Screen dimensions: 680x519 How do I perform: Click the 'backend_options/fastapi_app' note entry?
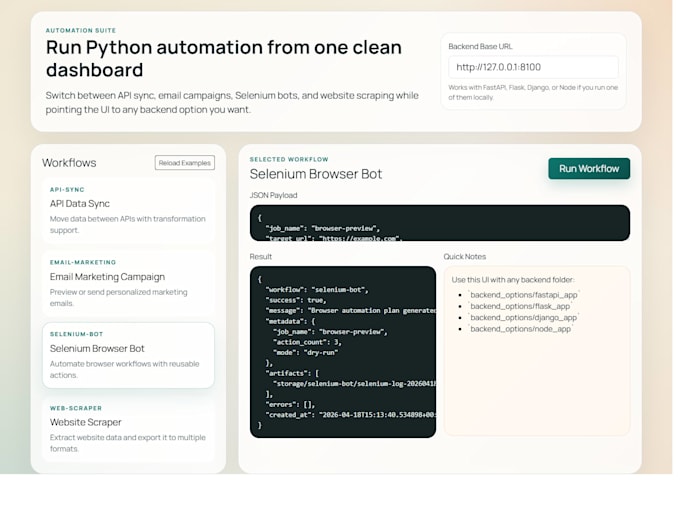click(x=523, y=295)
